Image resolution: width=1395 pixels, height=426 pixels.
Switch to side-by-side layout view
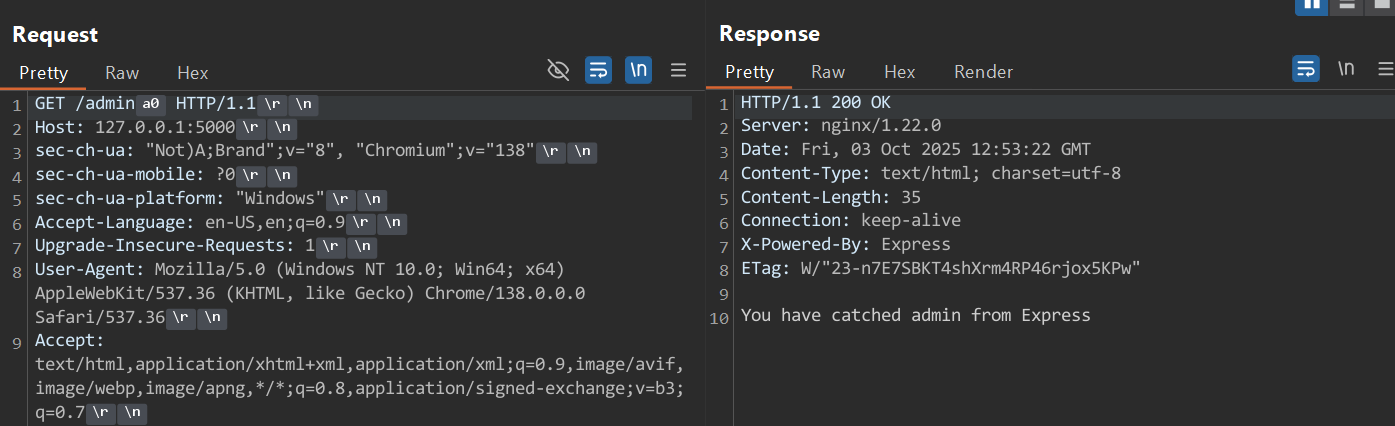(x=1311, y=5)
